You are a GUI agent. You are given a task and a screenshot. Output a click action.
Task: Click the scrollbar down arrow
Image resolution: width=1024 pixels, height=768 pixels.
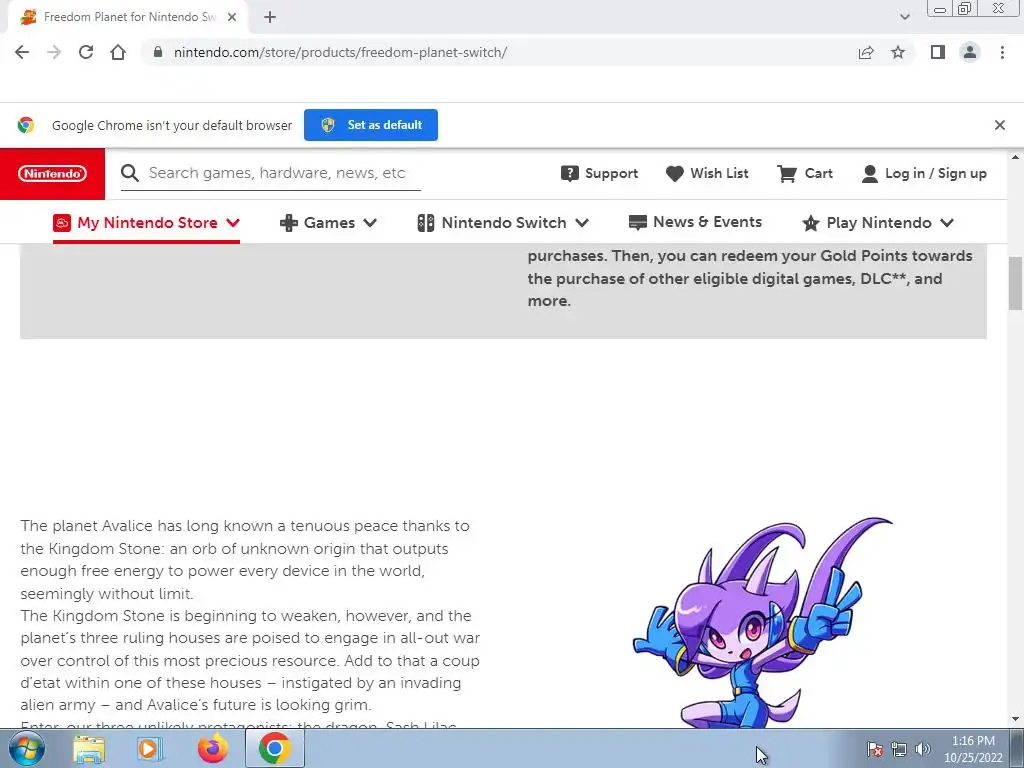1015,719
